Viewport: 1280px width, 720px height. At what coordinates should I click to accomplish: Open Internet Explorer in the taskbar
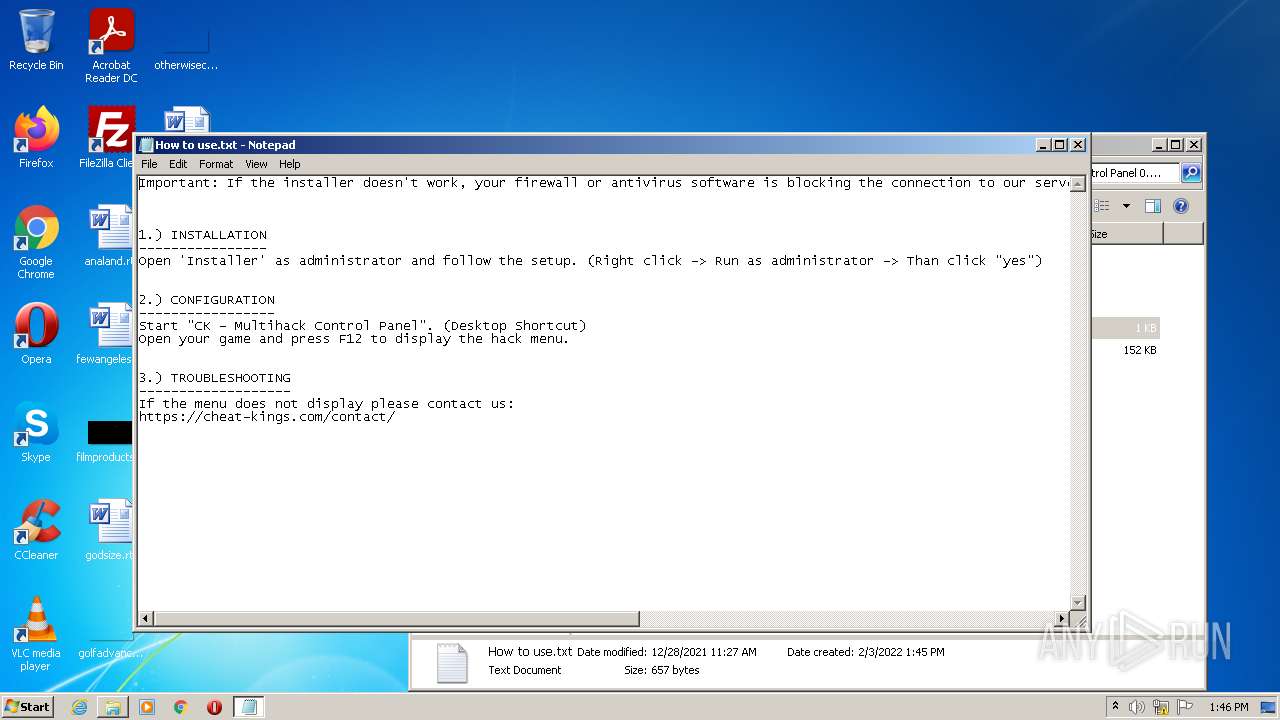point(79,707)
